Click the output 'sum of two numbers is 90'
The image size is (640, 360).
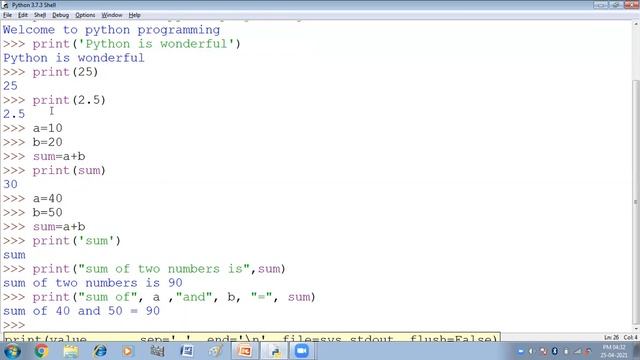tap(93, 283)
